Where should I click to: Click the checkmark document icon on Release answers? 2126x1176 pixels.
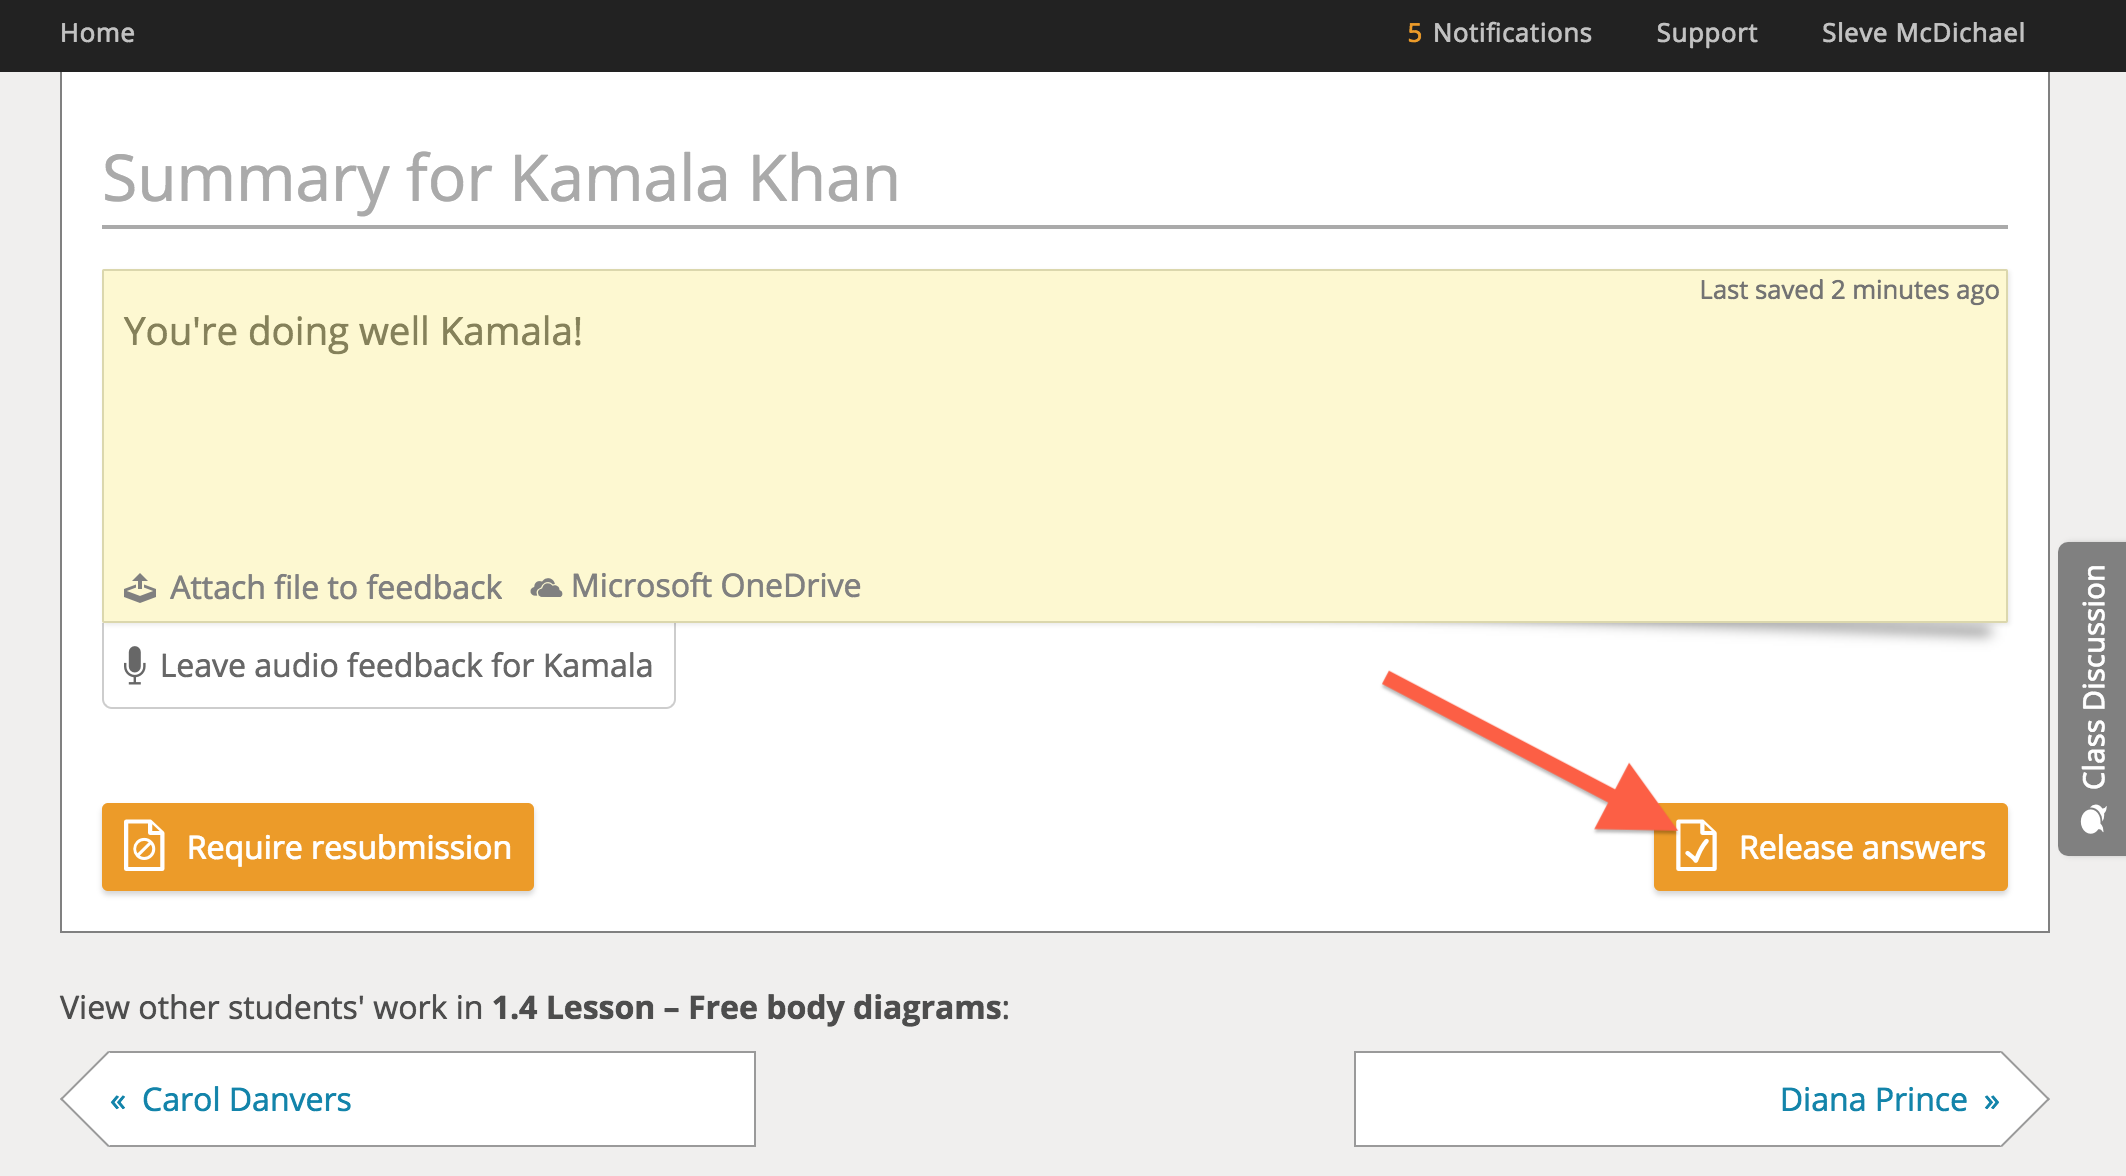pos(1696,846)
